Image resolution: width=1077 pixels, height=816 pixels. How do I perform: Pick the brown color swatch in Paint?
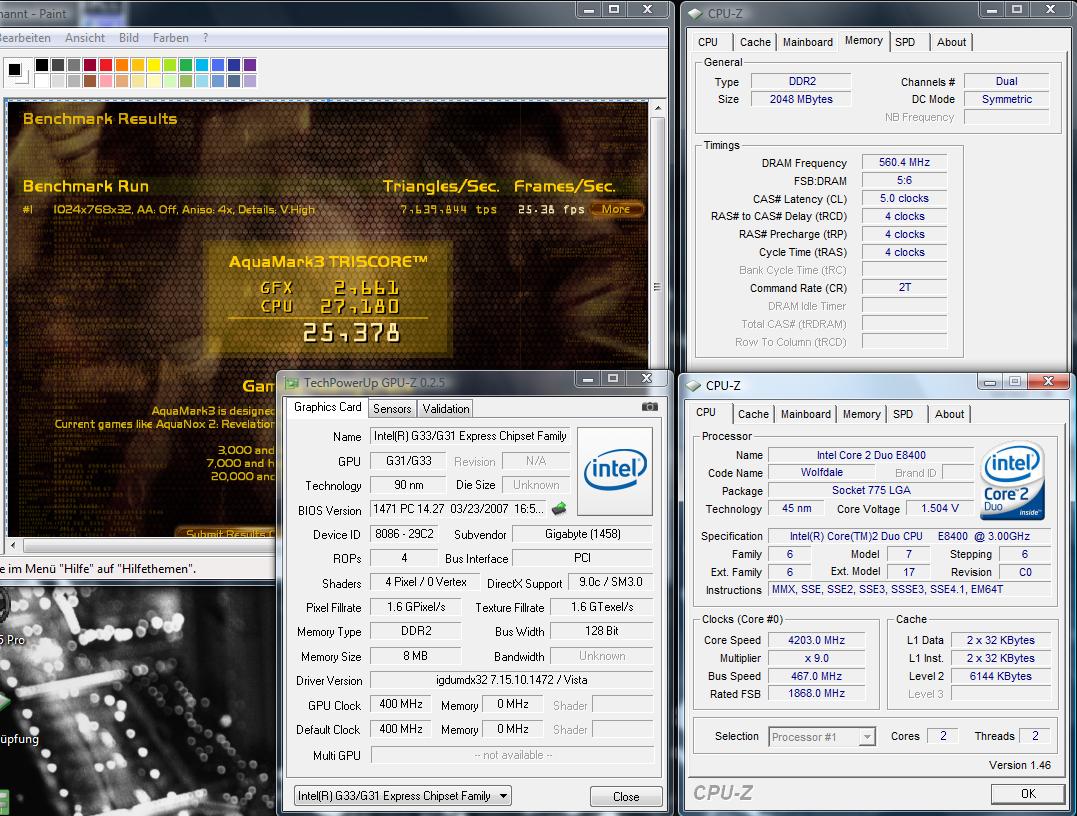pyautogui.click(x=90, y=80)
